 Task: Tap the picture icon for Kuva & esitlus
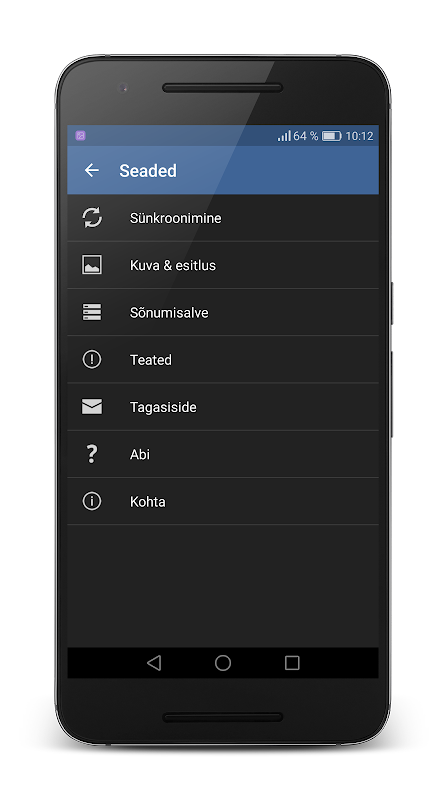[x=92, y=265]
